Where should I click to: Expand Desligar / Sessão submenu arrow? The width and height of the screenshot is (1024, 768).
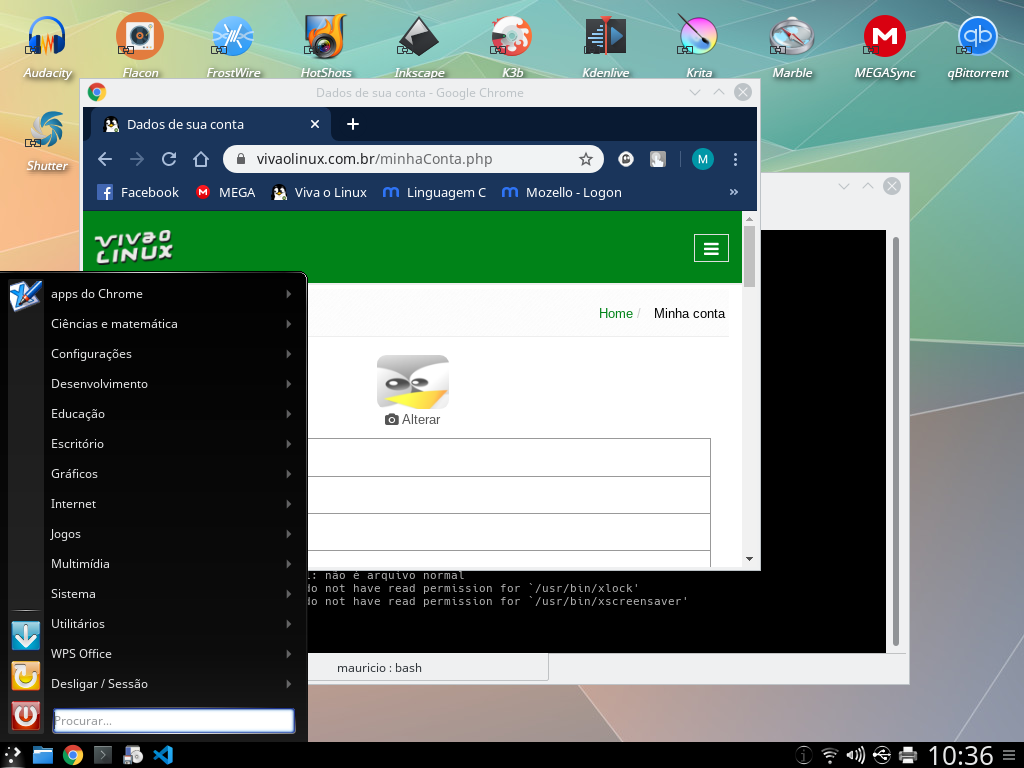point(288,684)
